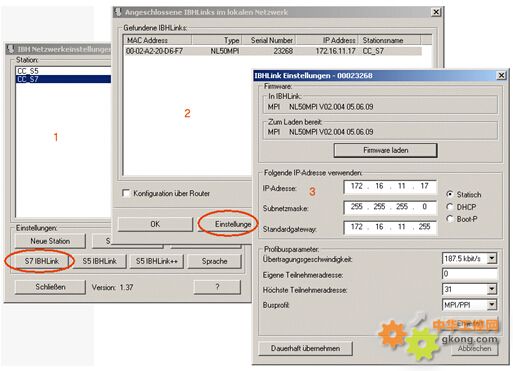The width and height of the screenshot is (513, 371).
Task: Choose the DHCP radio option
Action: (x=450, y=207)
